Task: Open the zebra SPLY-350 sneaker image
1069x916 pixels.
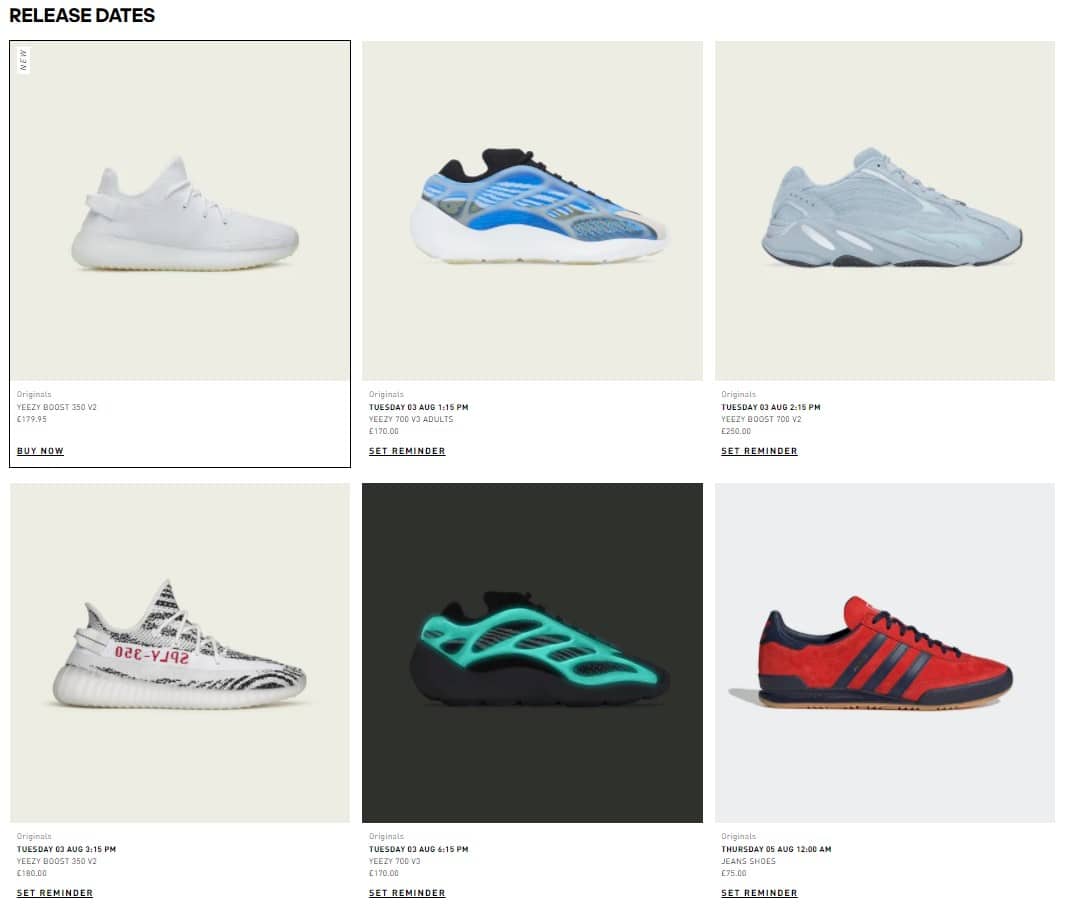Action: tap(180, 653)
